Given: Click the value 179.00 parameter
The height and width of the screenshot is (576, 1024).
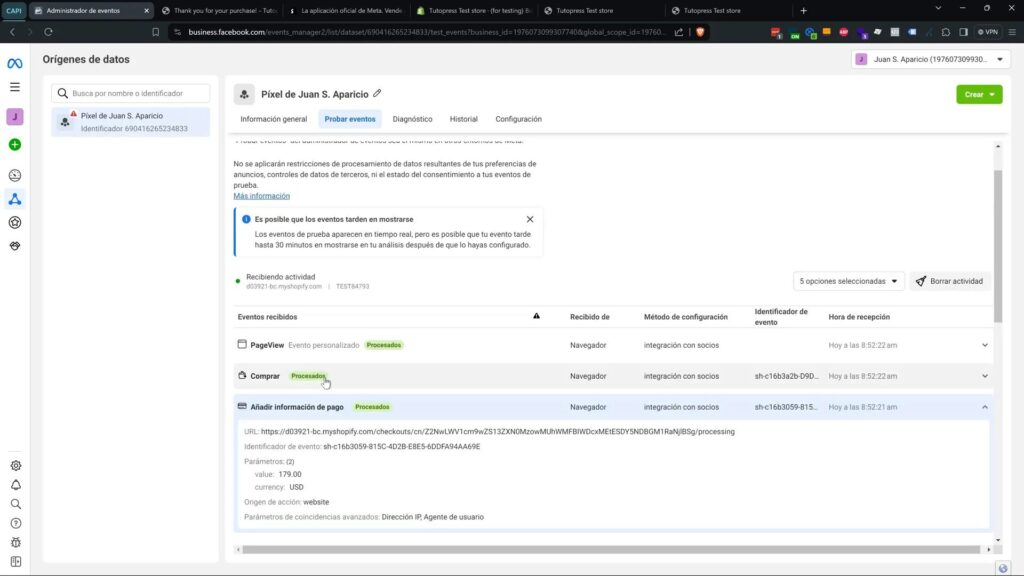Looking at the screenshot, I should [x=289, y=474].
